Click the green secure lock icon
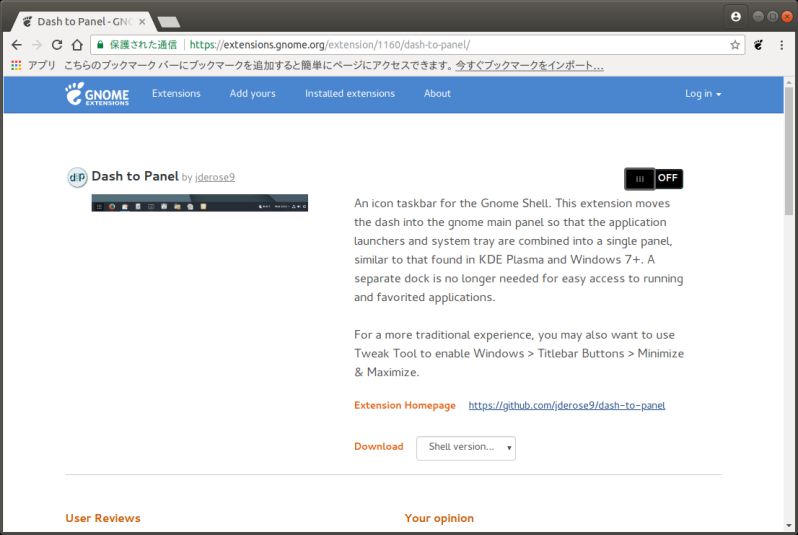 click(100, 45)
